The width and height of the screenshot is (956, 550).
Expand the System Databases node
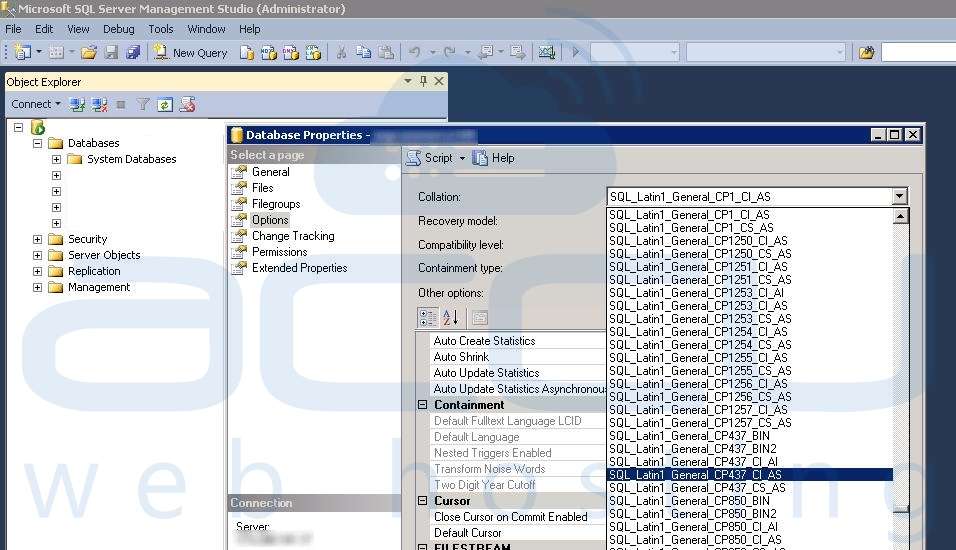56,159
